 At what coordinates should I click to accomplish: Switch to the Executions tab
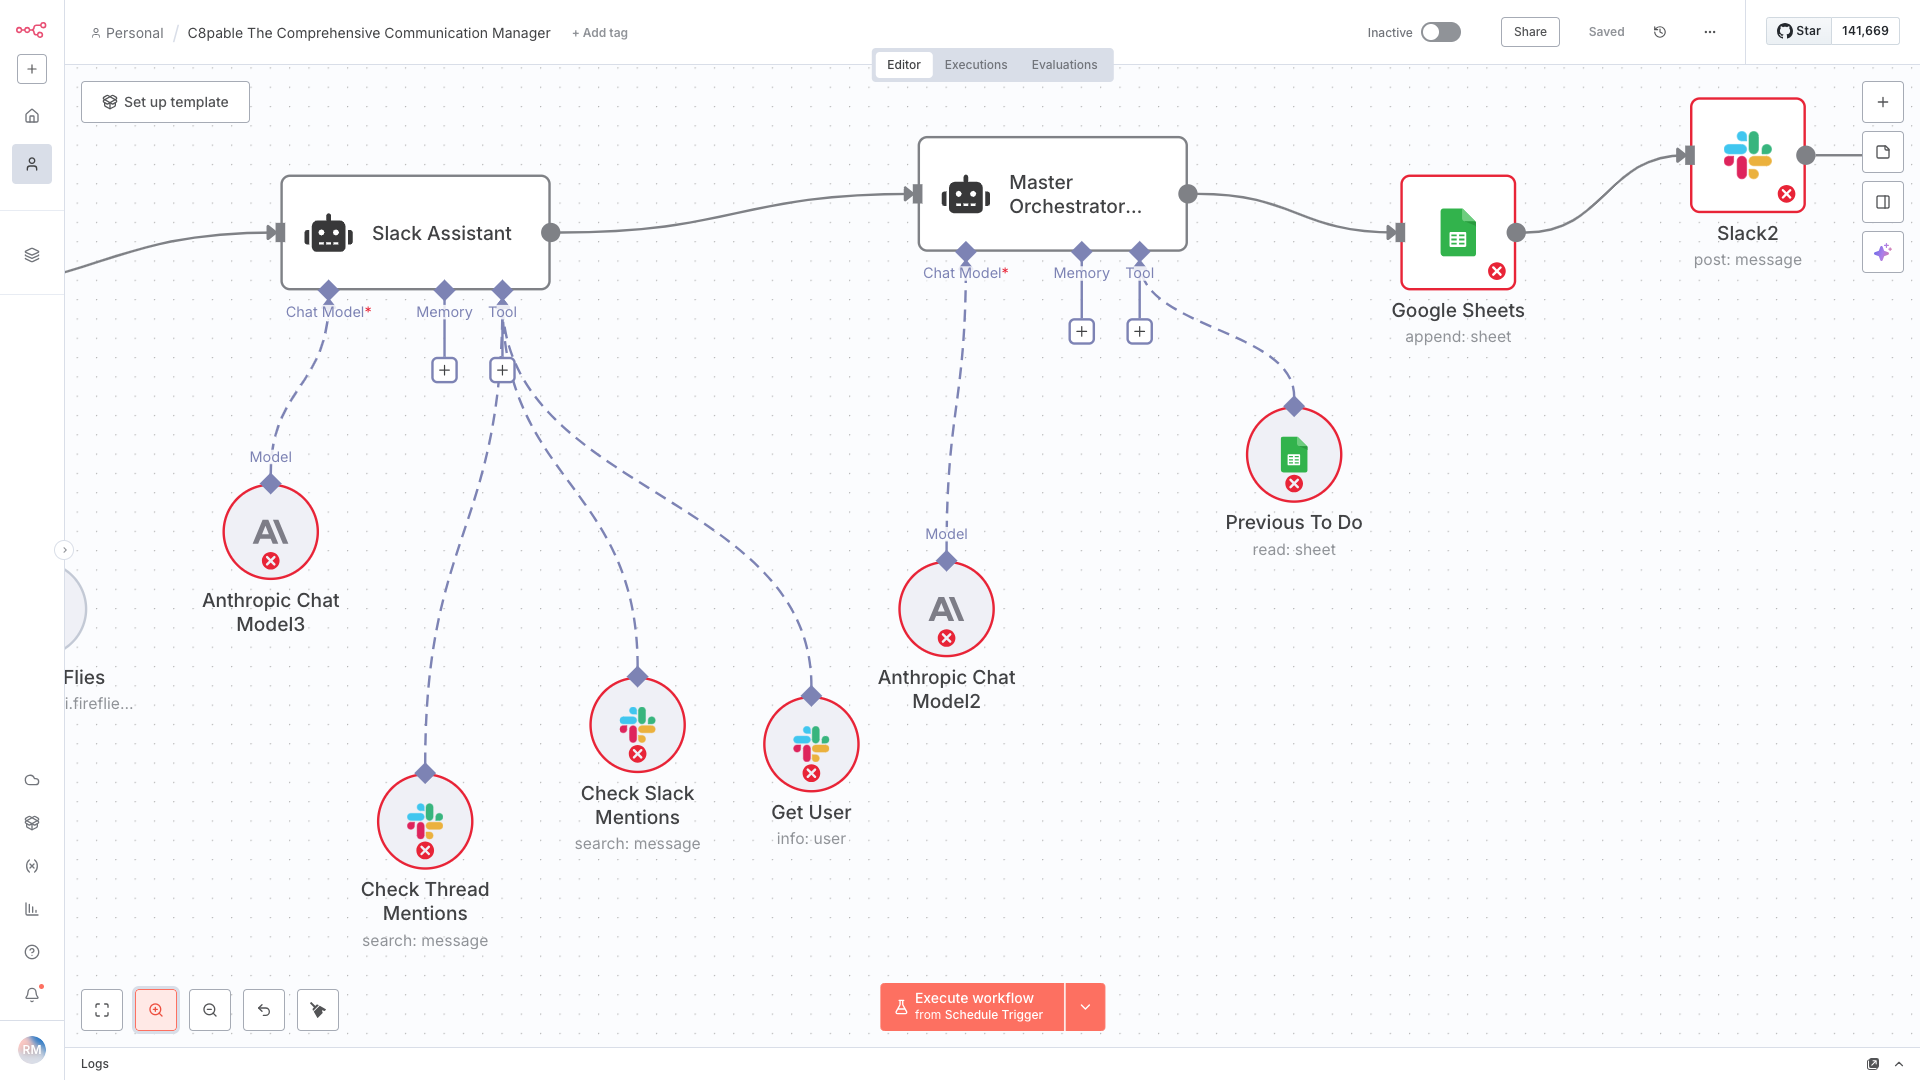[976, 65]
